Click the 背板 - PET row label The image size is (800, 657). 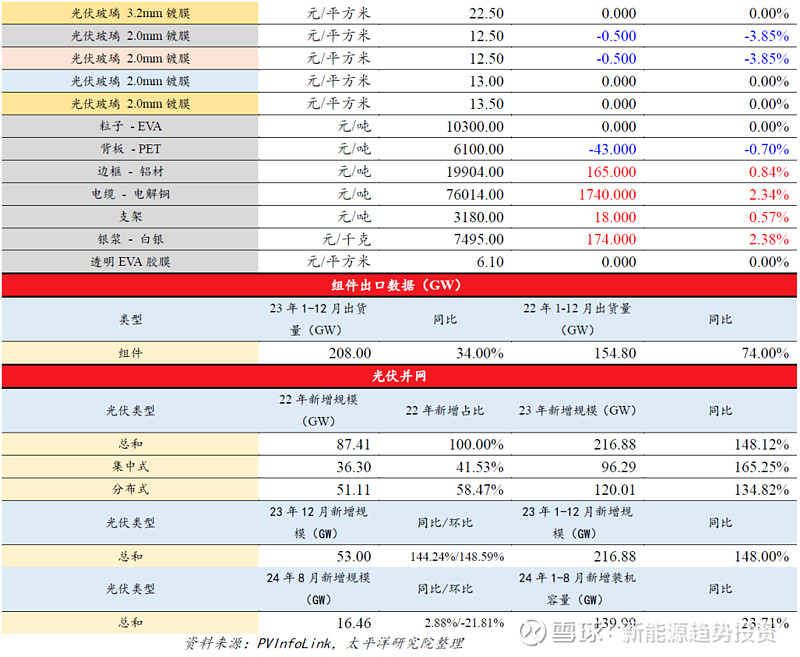pos(130,149)
